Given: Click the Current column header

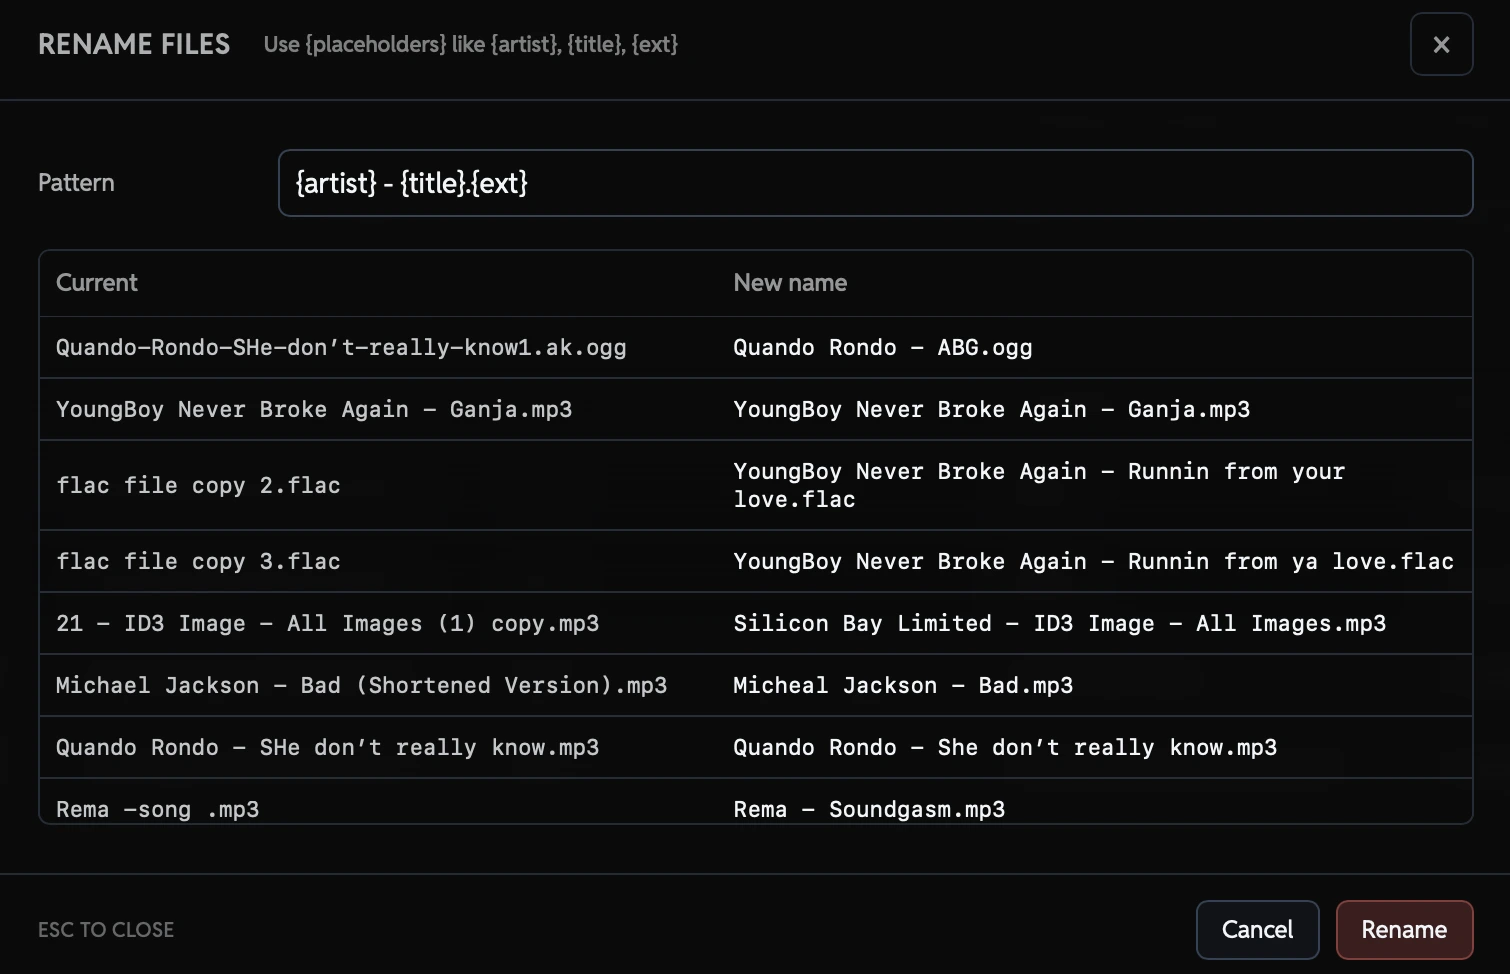Looking at the screenshot, I should pyautogui.click(x=96, y=283).
